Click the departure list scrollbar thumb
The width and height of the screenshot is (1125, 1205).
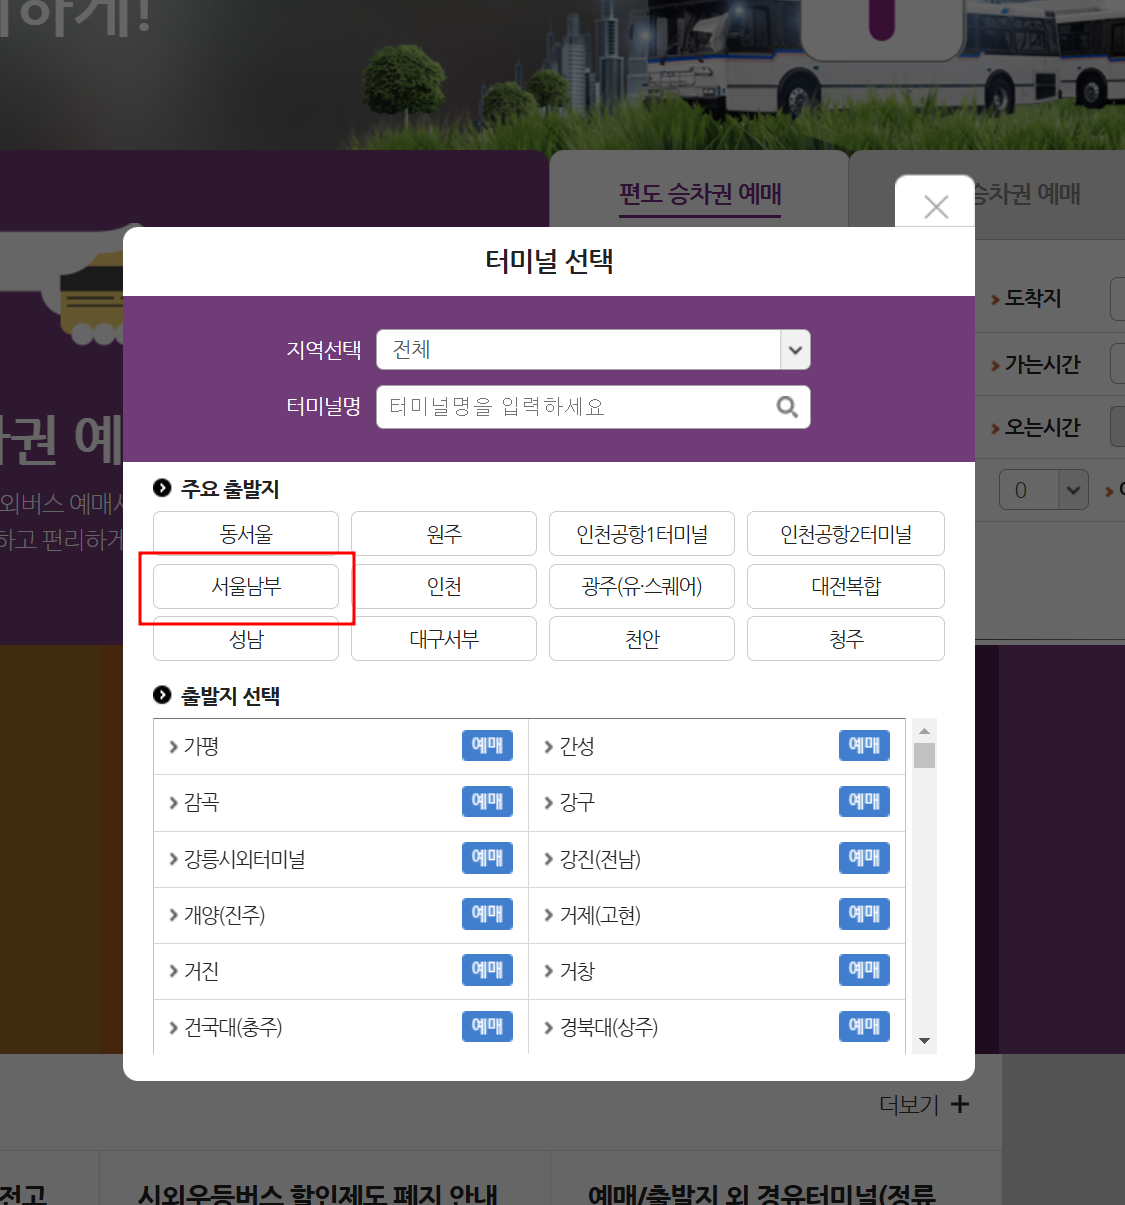point(924,755)
